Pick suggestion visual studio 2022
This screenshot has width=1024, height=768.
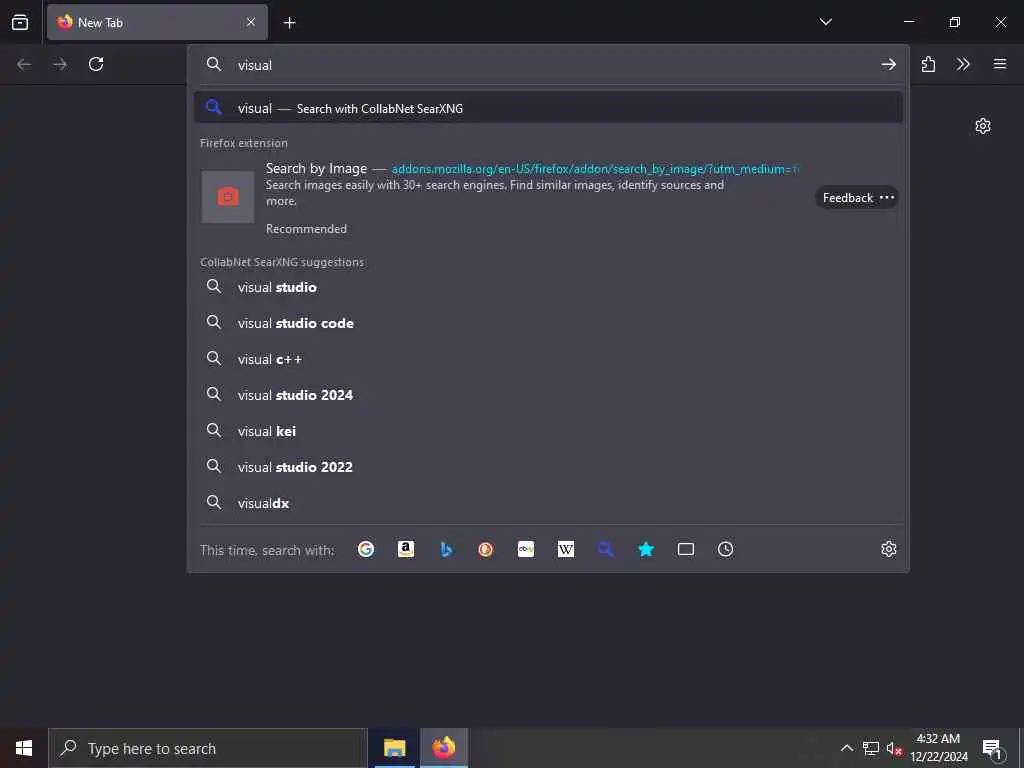[549, 467]
